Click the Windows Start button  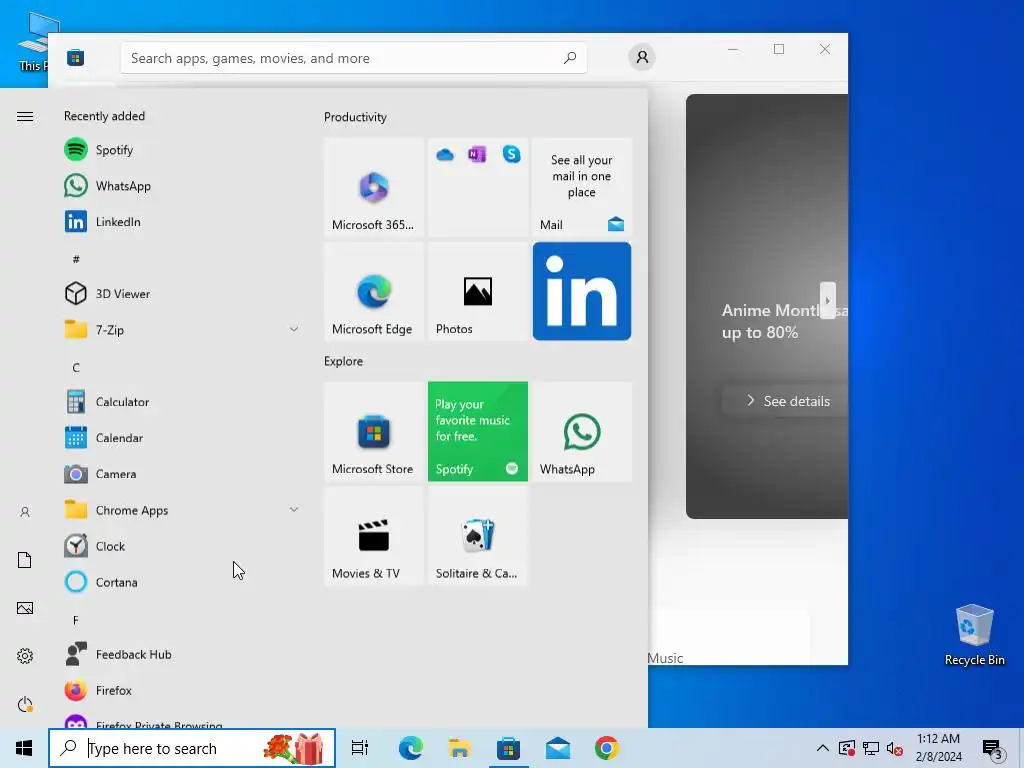click(24, 748)
